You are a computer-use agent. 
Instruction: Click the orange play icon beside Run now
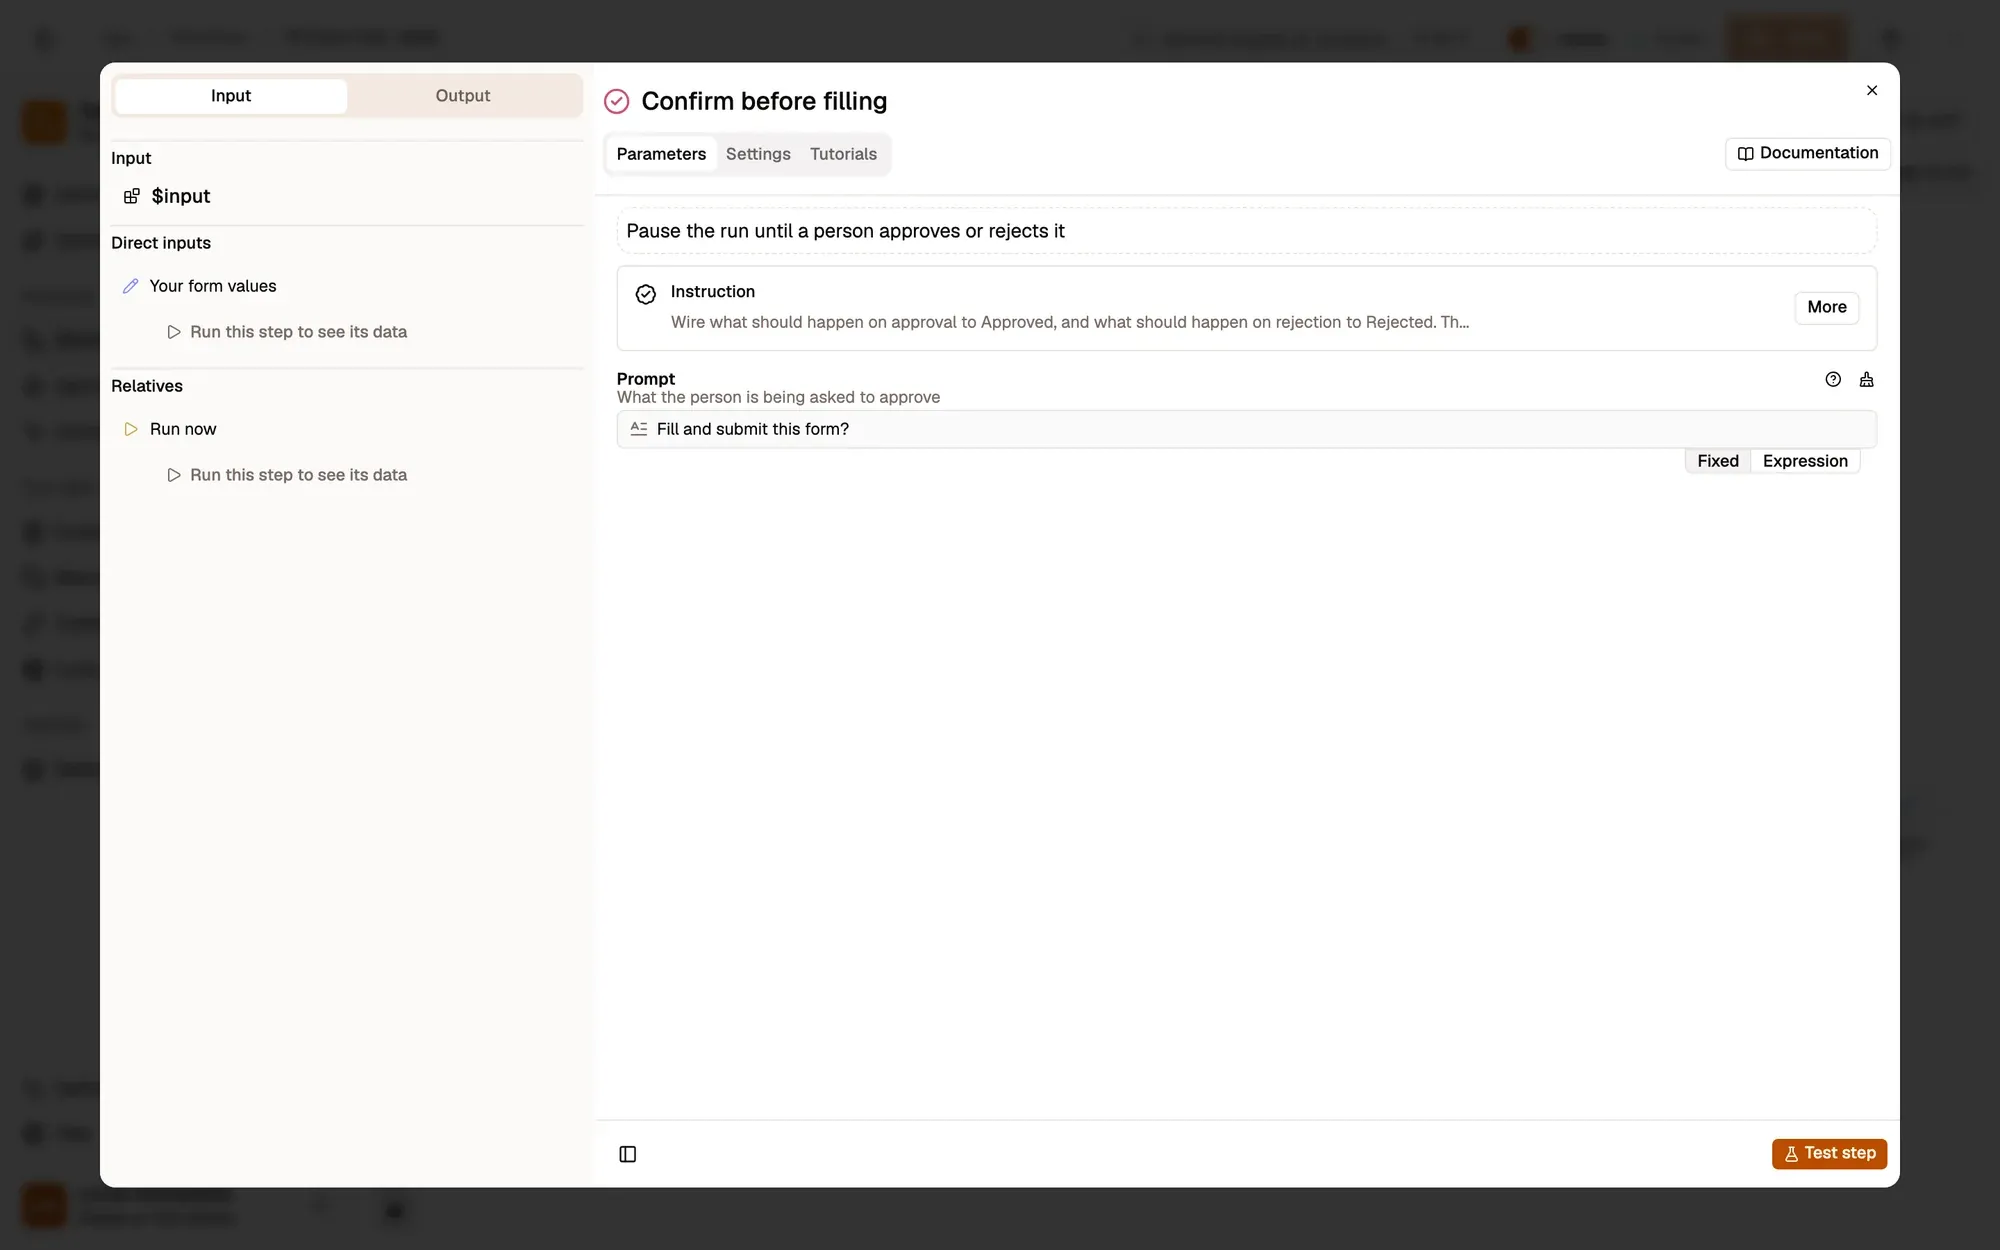[131, 429]
